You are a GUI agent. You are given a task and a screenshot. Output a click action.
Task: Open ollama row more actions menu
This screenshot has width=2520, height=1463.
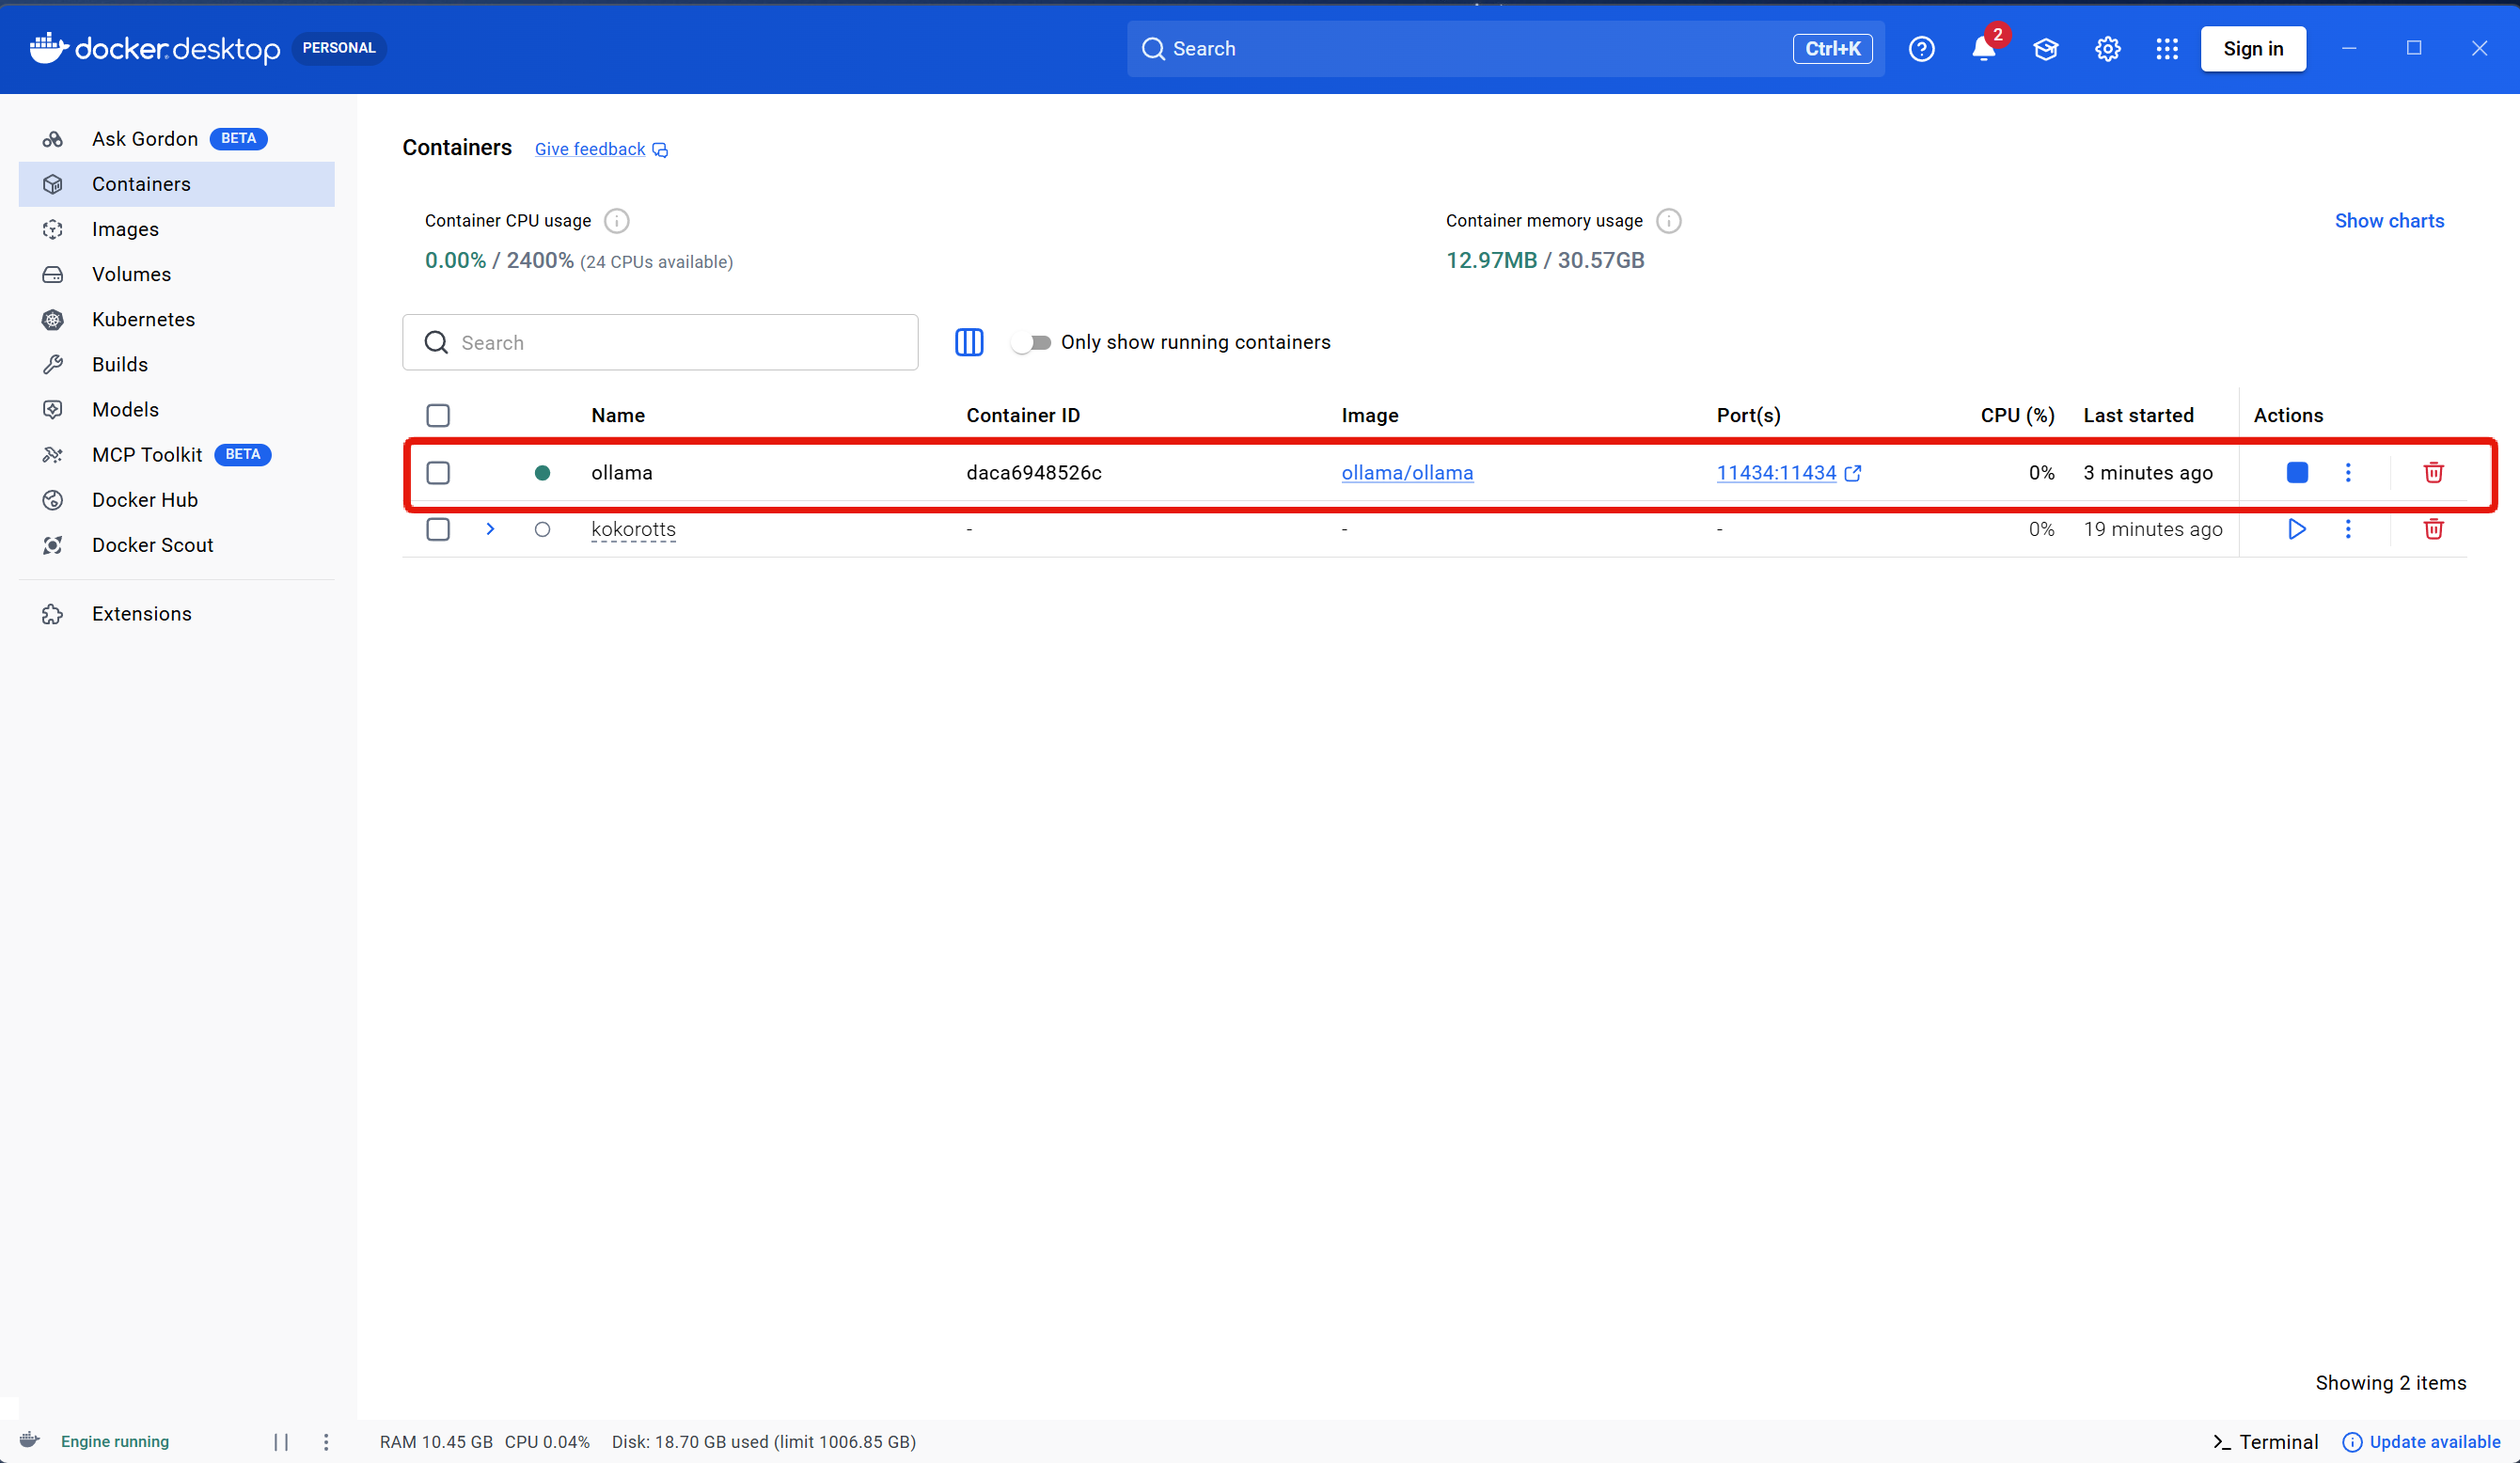click(x=2348, y=473)
